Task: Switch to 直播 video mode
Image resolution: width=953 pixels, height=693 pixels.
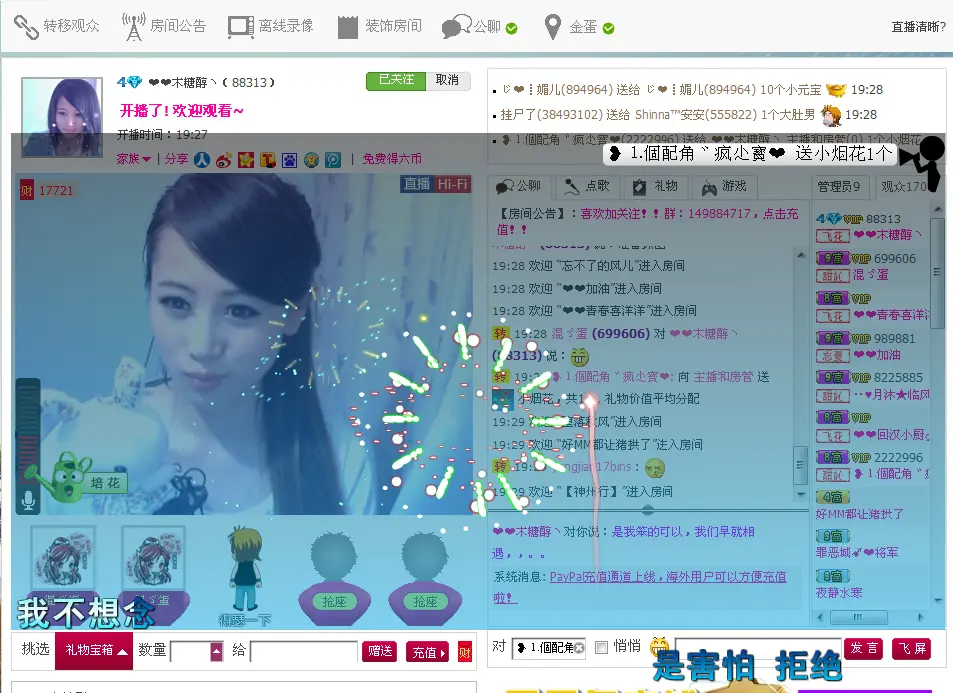Action: tap(417, 184)
